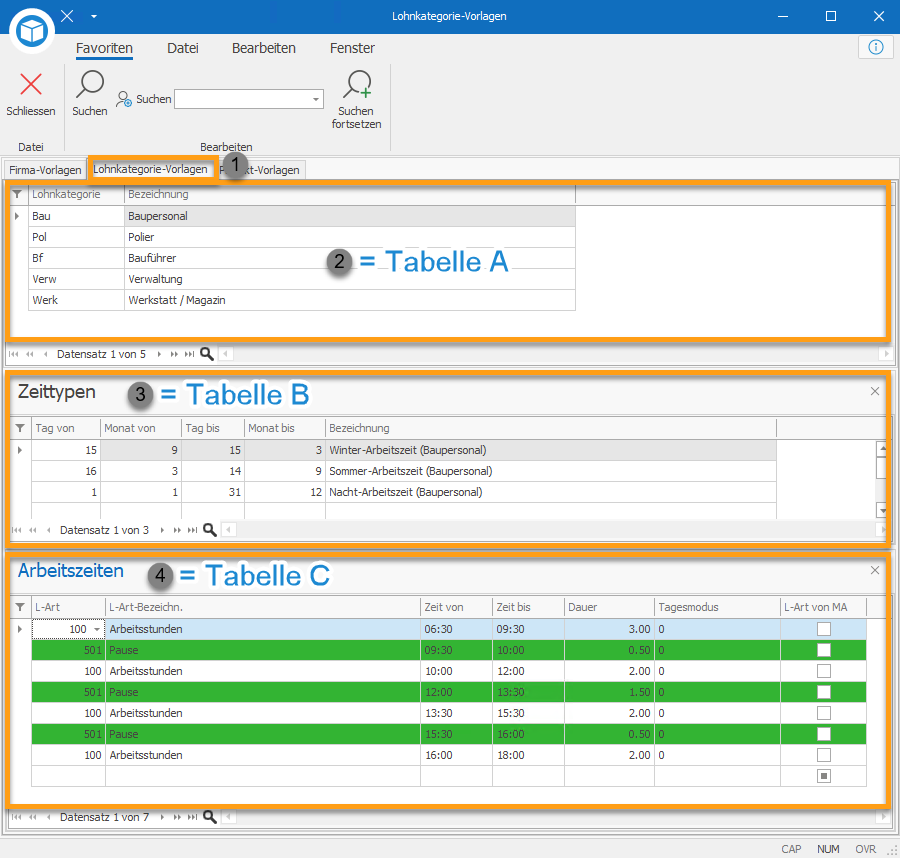
Task: Expand L-Art 100 cell dropdown arrow
Action: (x=97, y=630)
